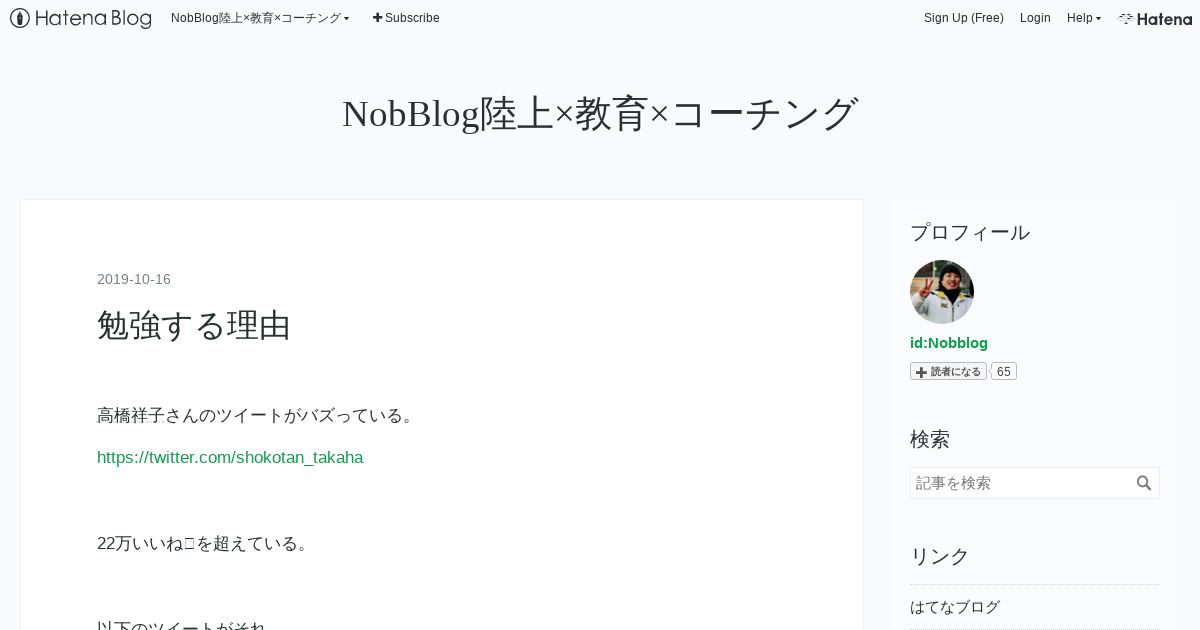The width and height of the screenshot is (1200, 630).
Task: Focus the 記事を検索 search field
Action: point(1022,483)
